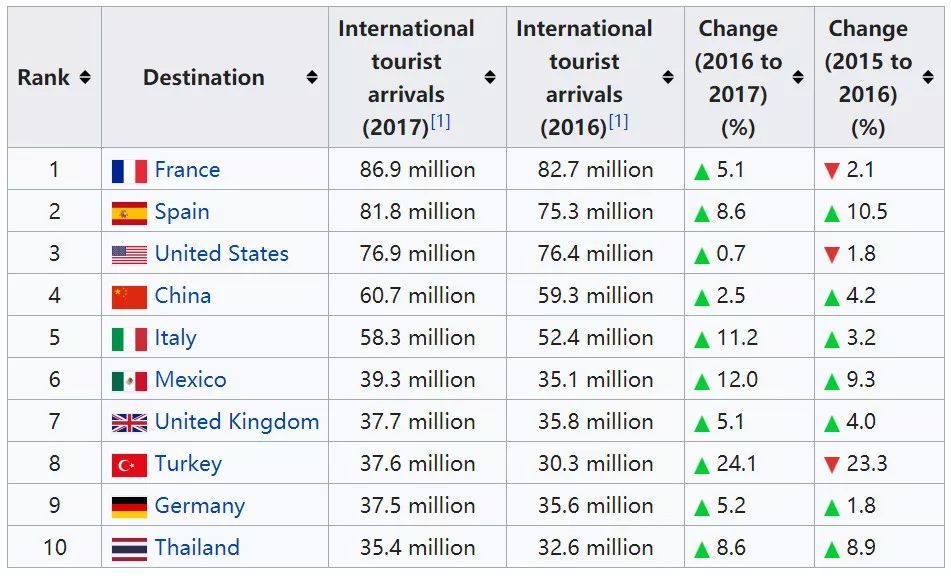The width and height of the screenshot is (951, 576).
Task: Click the China flag icon
Action: pyautogui.click(x=129, y=297)
